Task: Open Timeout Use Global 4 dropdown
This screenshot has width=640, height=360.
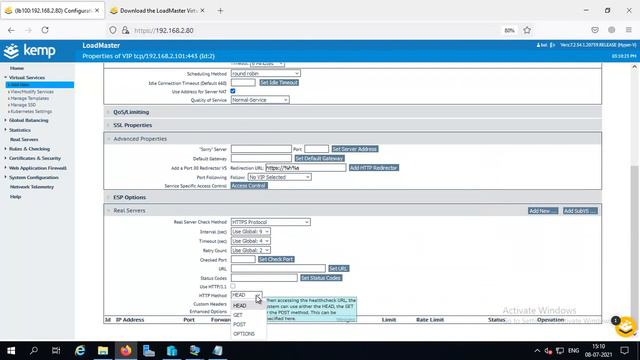Action: tap(251, 241)
